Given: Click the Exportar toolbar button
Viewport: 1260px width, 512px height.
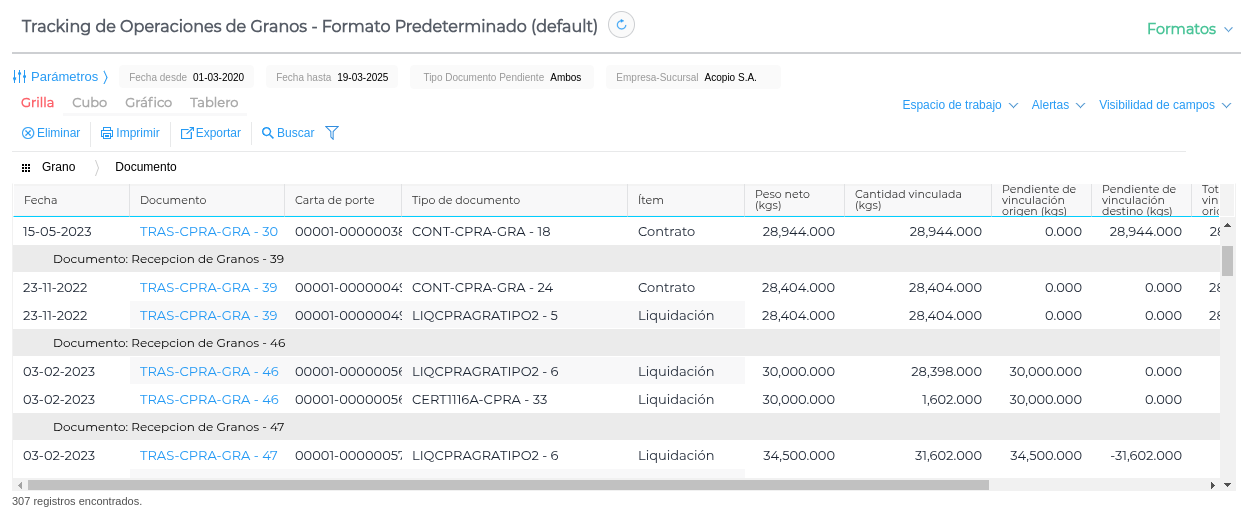Looking at the screenshot, I should click(211, 133).
